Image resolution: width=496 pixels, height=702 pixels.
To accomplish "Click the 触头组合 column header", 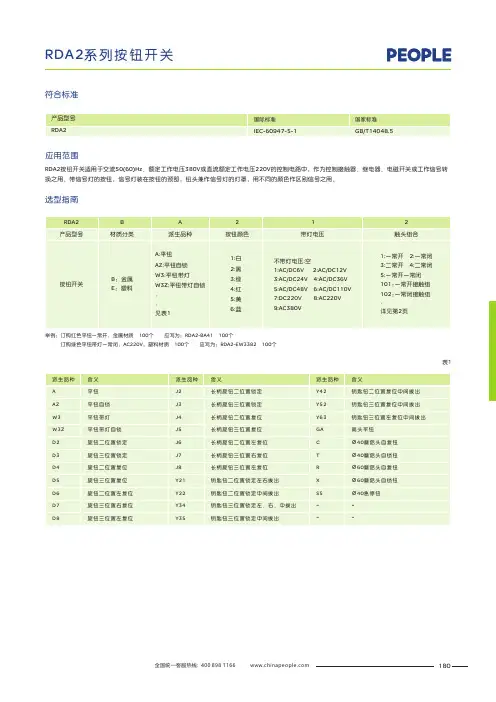I will tap(406, 234).
